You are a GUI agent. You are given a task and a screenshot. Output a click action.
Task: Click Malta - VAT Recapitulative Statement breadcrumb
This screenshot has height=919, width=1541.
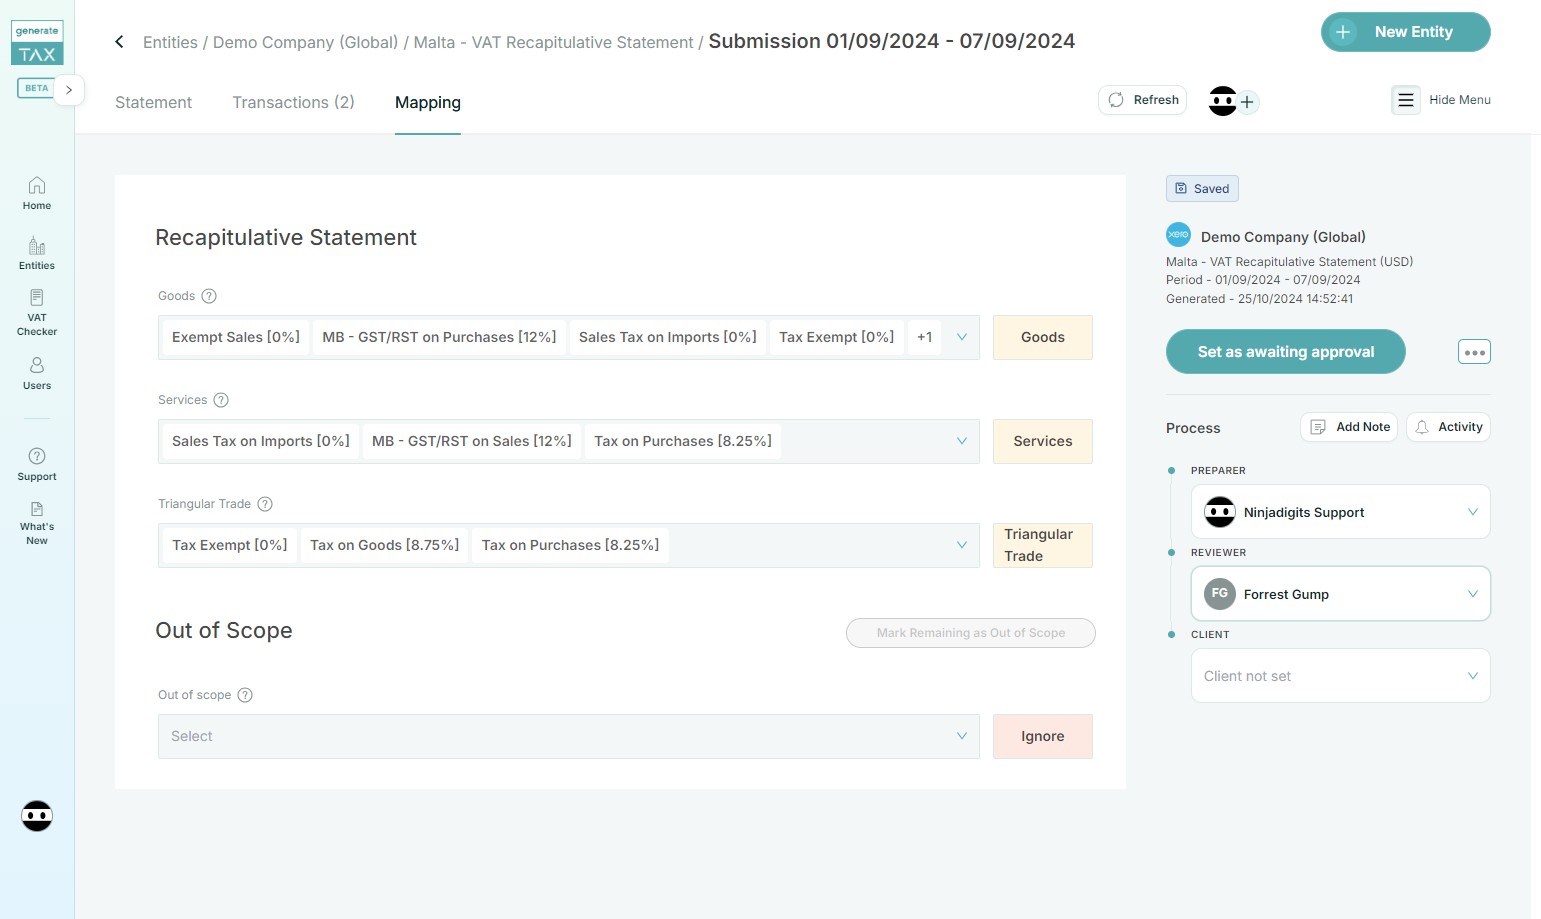pyautogui.click(x=553, y=42)
